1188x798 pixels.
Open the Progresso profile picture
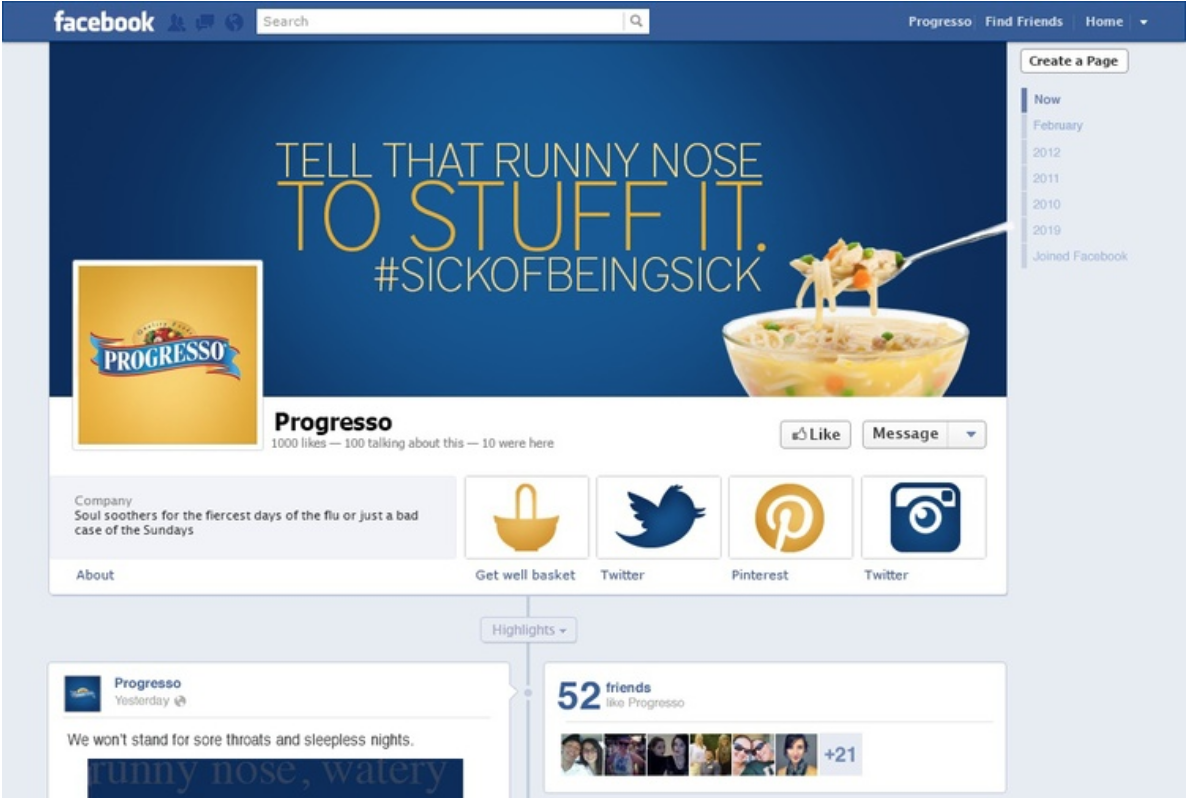pos(167,355)
